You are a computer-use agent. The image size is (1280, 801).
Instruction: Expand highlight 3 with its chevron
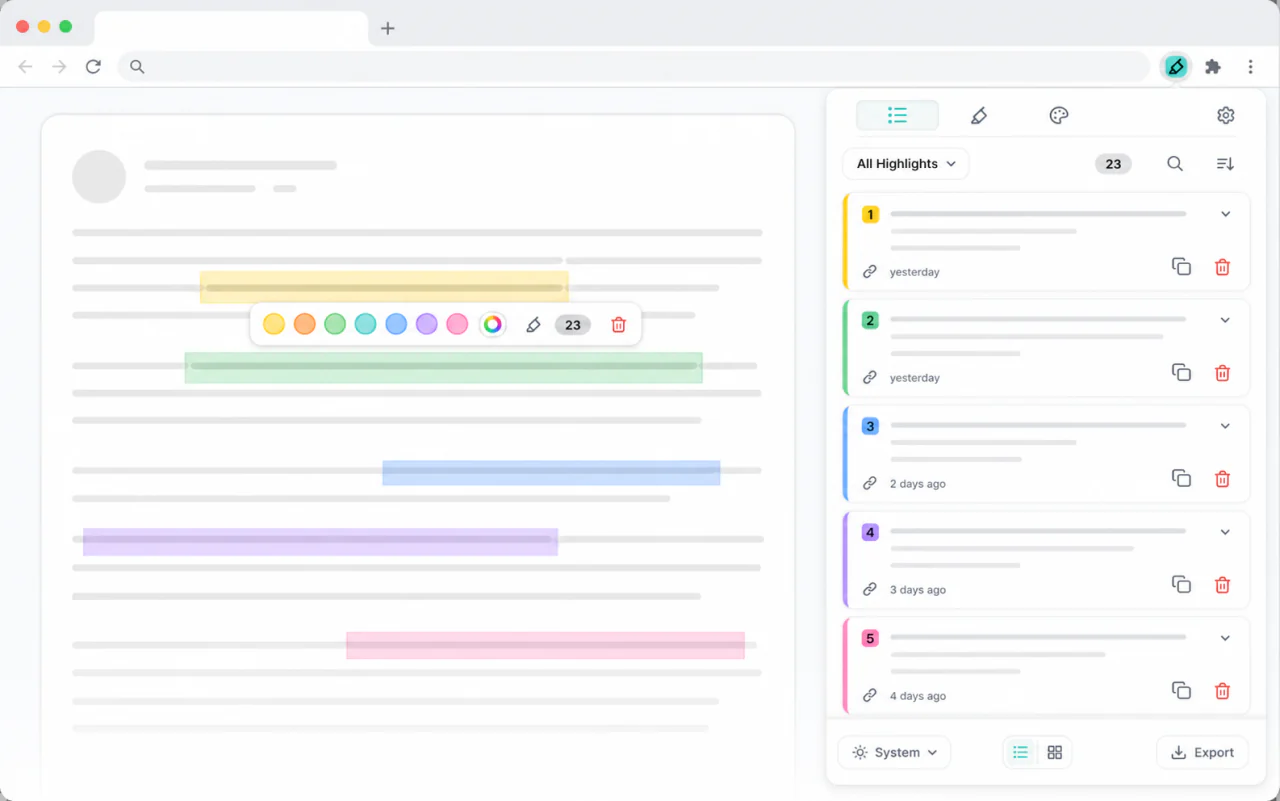point(1225,426)
